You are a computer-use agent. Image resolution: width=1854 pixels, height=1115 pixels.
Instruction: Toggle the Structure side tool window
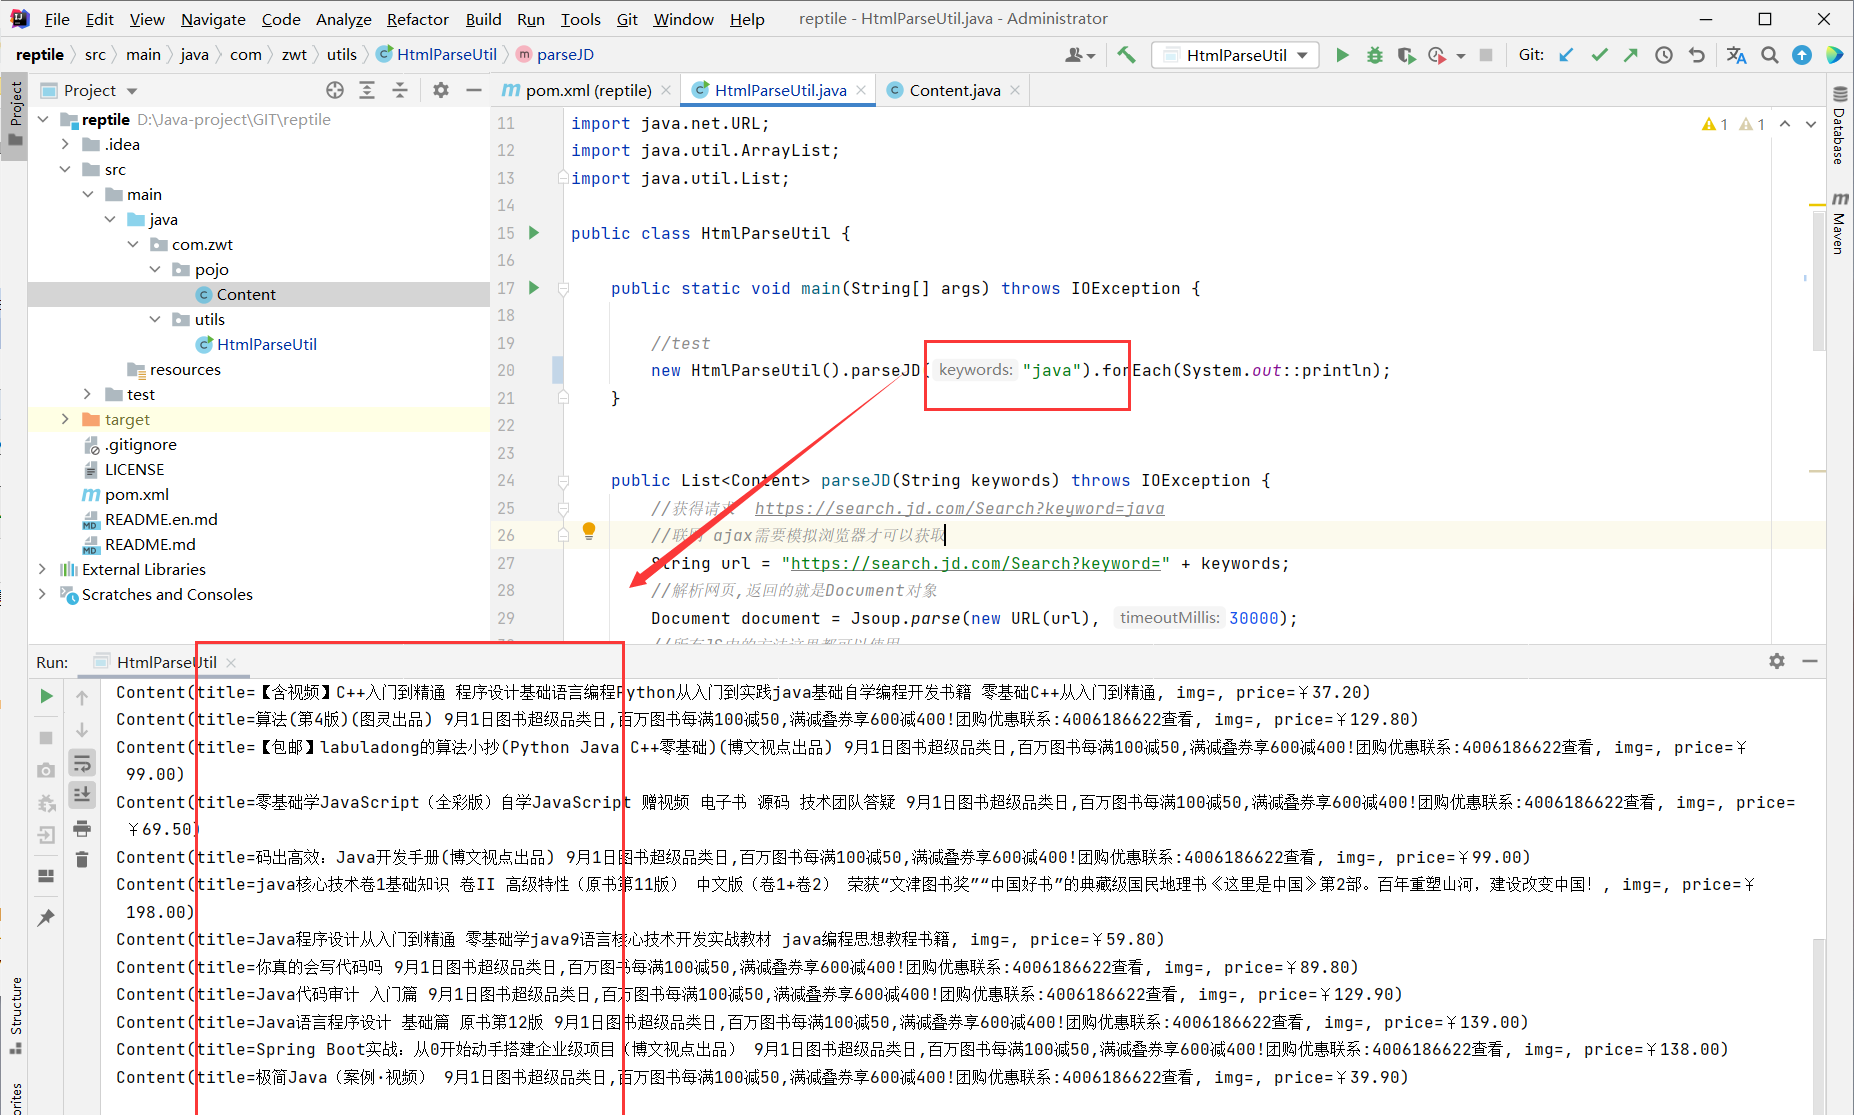pyautogui.click(x=14, y=1015)
